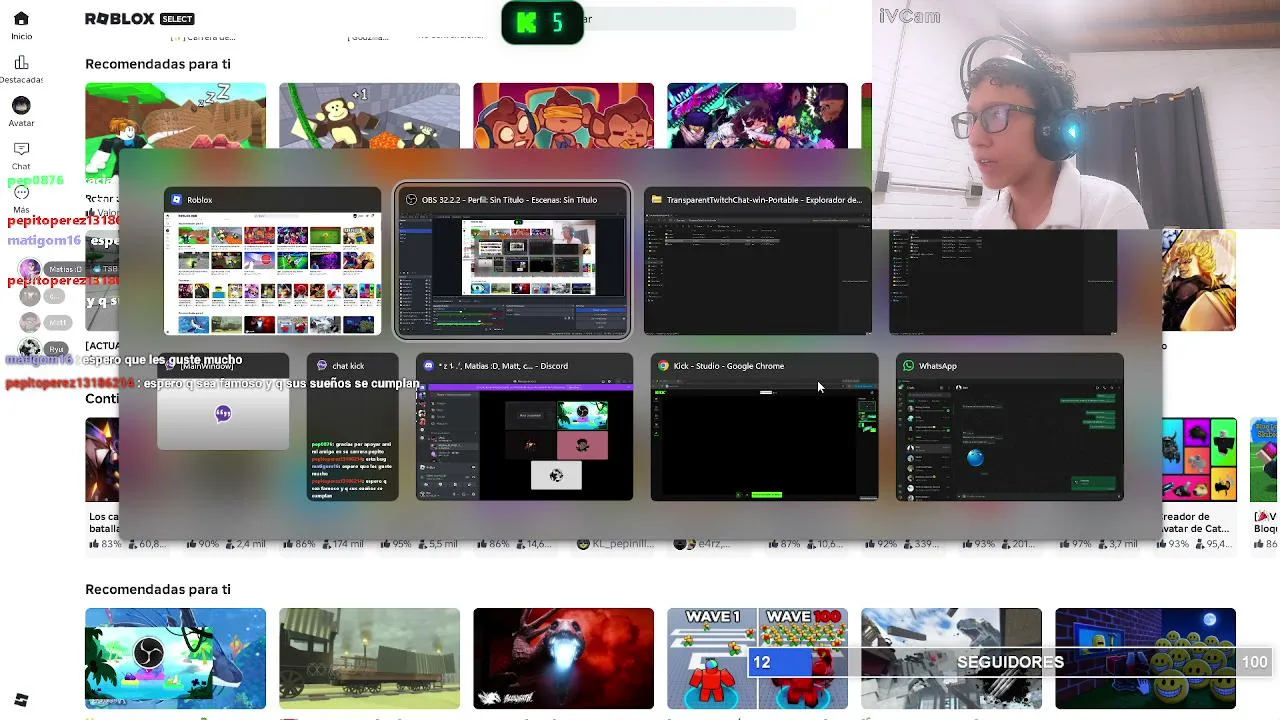Click the WhatsApp icon in the window switcher
1280x720 pixels.
point(908,366)
